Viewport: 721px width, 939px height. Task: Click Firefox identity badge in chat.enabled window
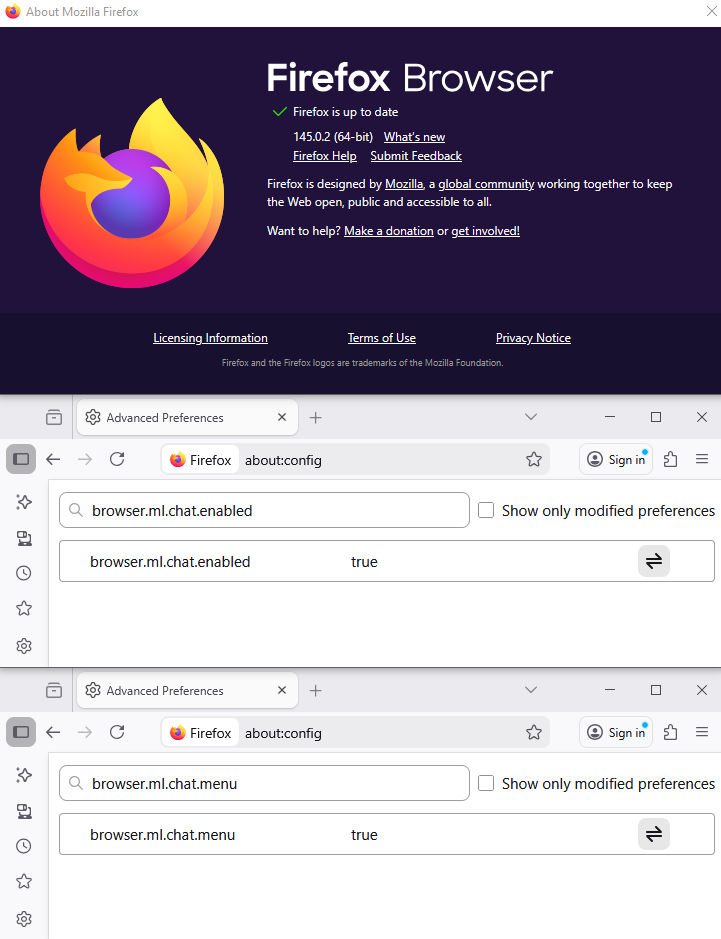pyautogui.click(x=201, y=460)
